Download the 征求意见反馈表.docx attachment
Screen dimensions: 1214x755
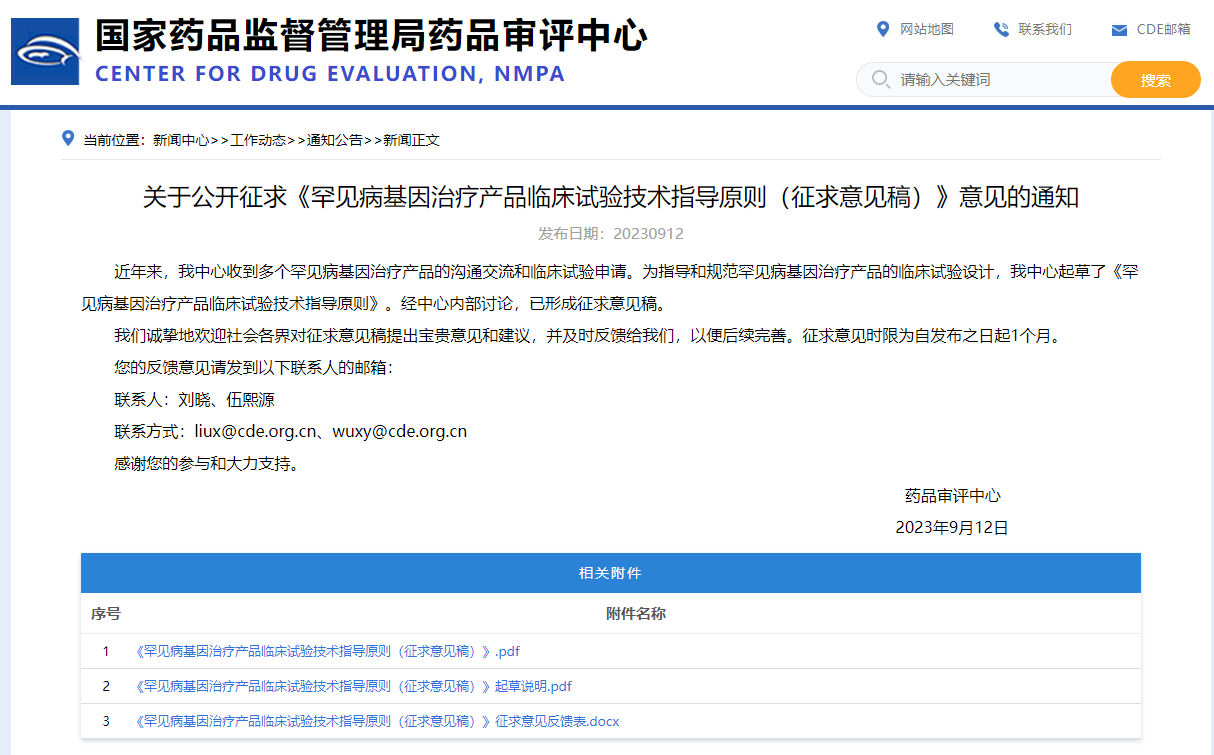377,721
